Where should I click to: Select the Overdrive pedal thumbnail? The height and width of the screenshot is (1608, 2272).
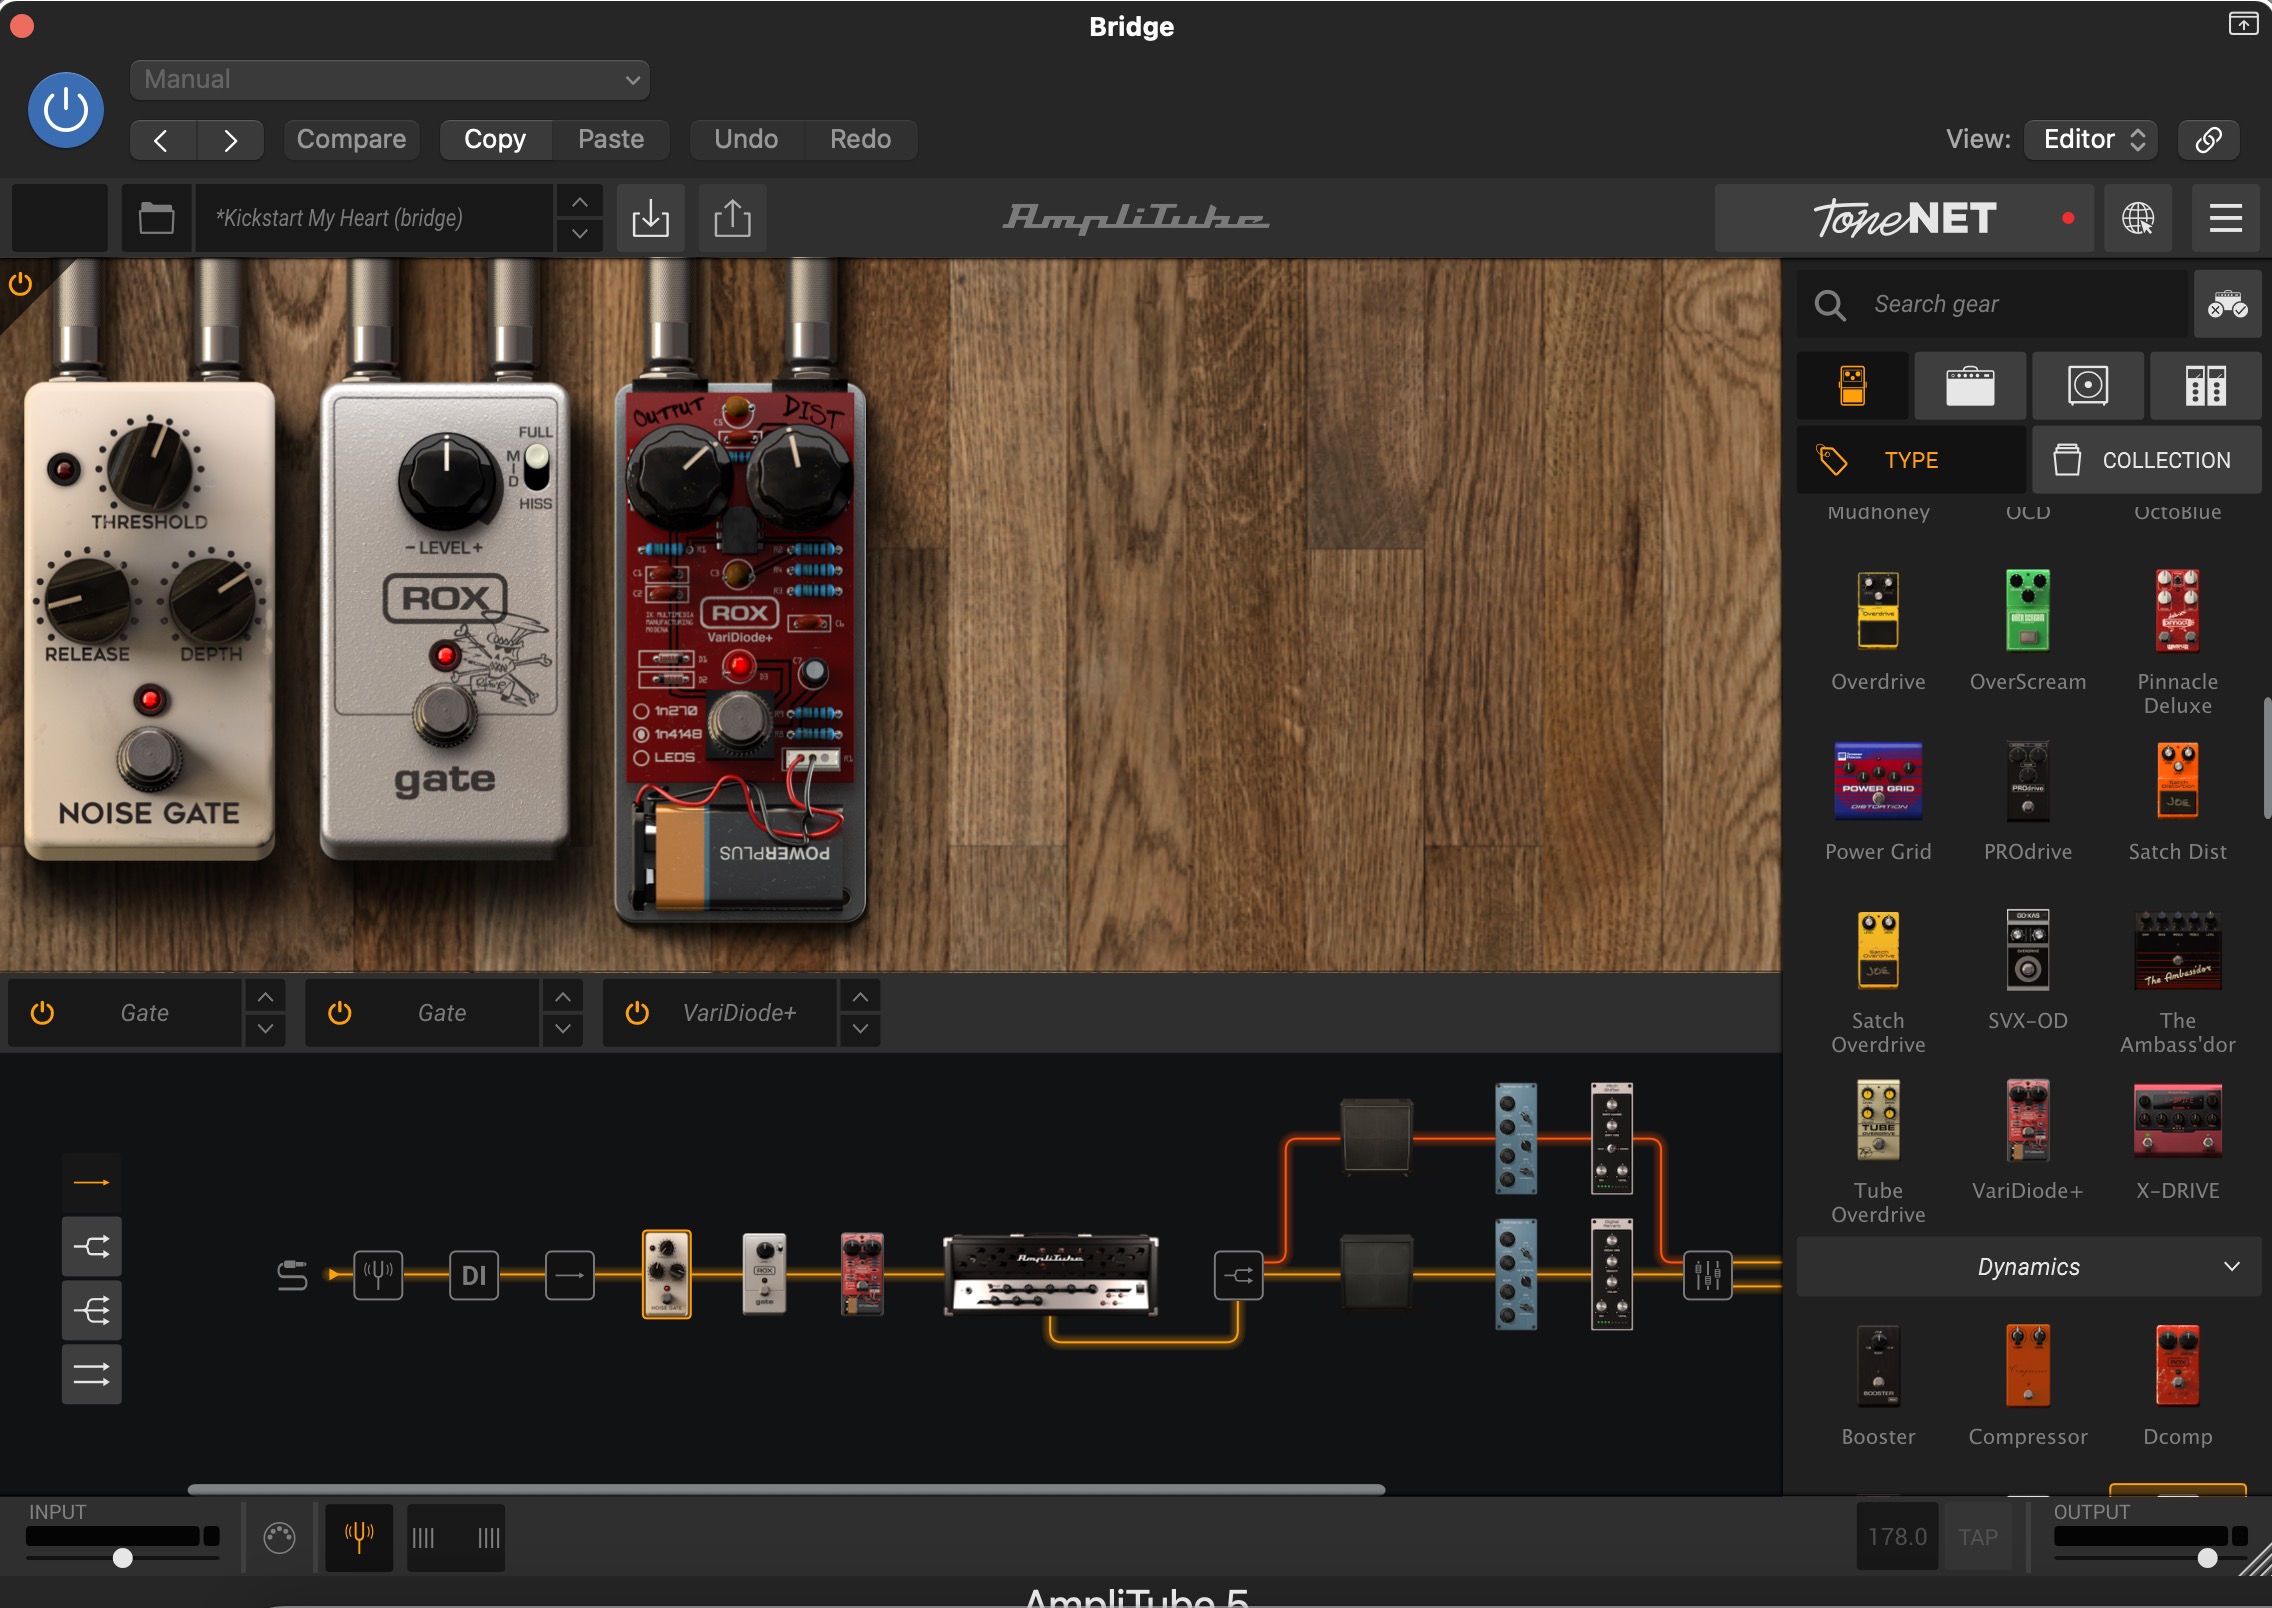tap(1878, 611)
